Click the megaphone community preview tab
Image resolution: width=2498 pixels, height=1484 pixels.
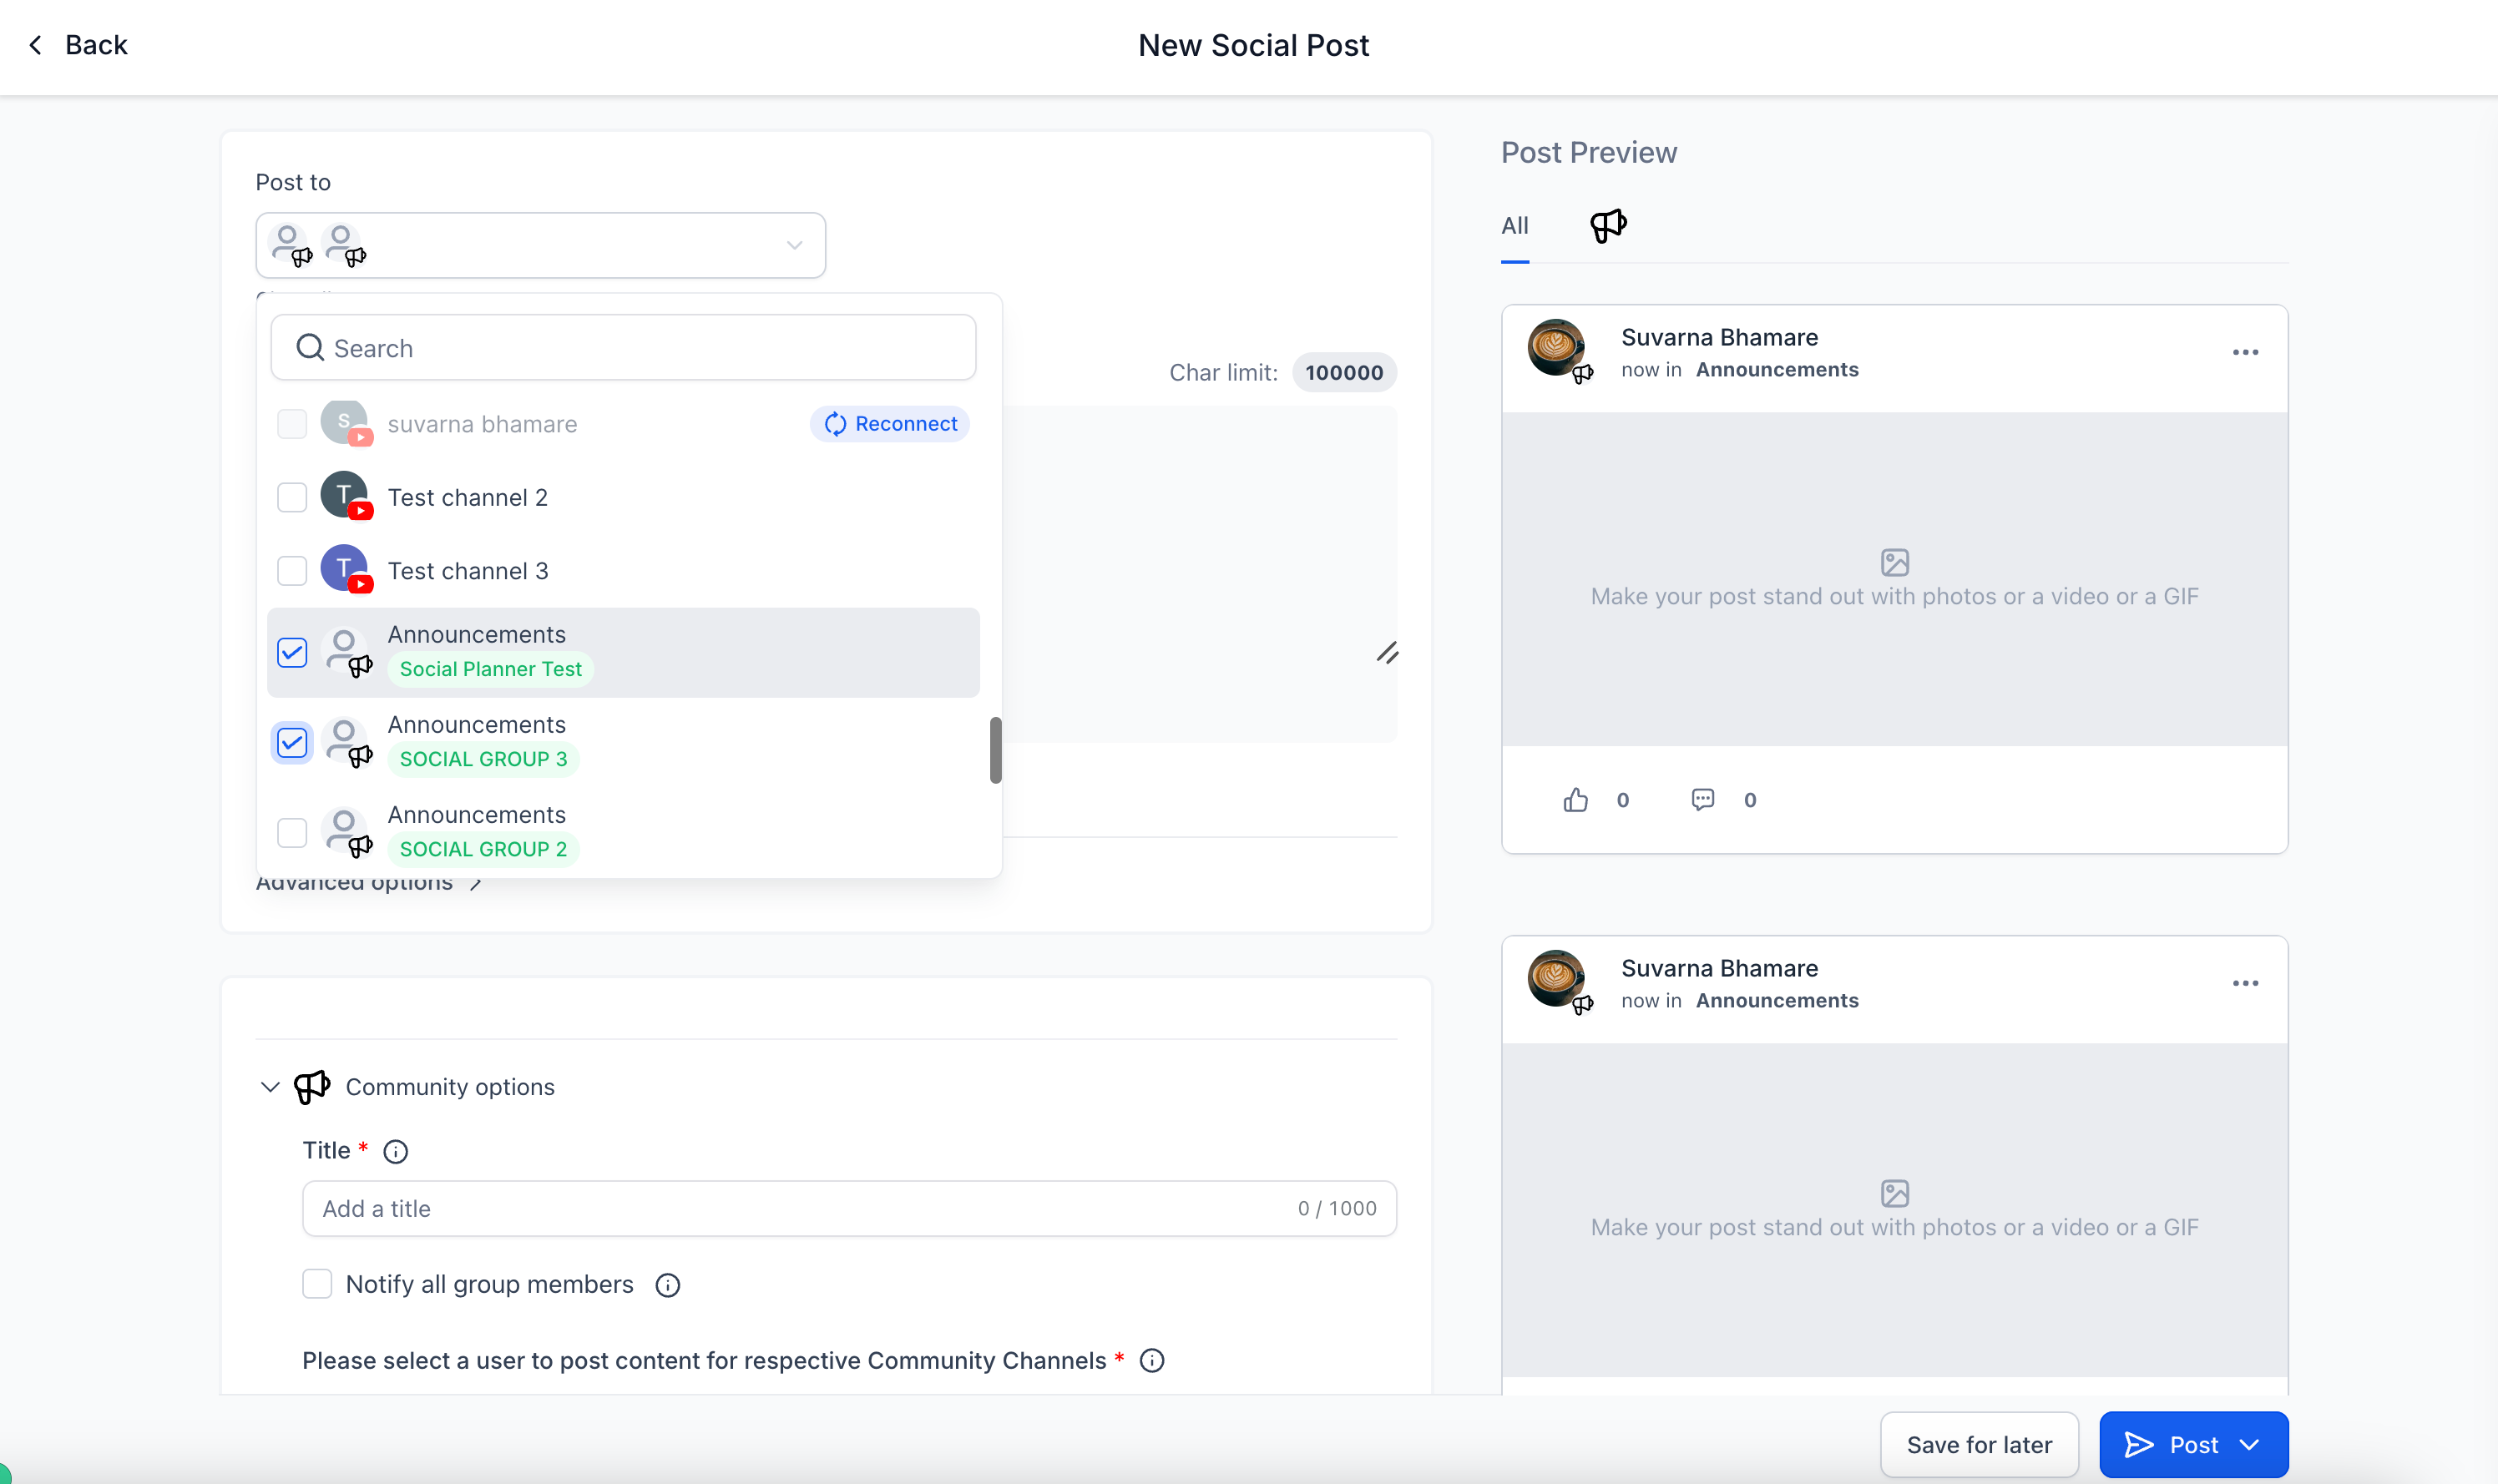[x=1608, y=225]
